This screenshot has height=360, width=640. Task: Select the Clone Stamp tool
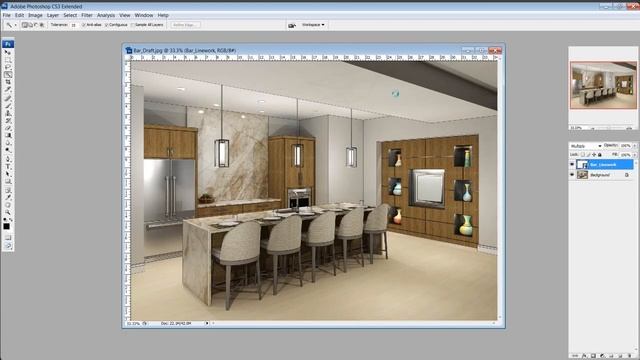point(8,113)
